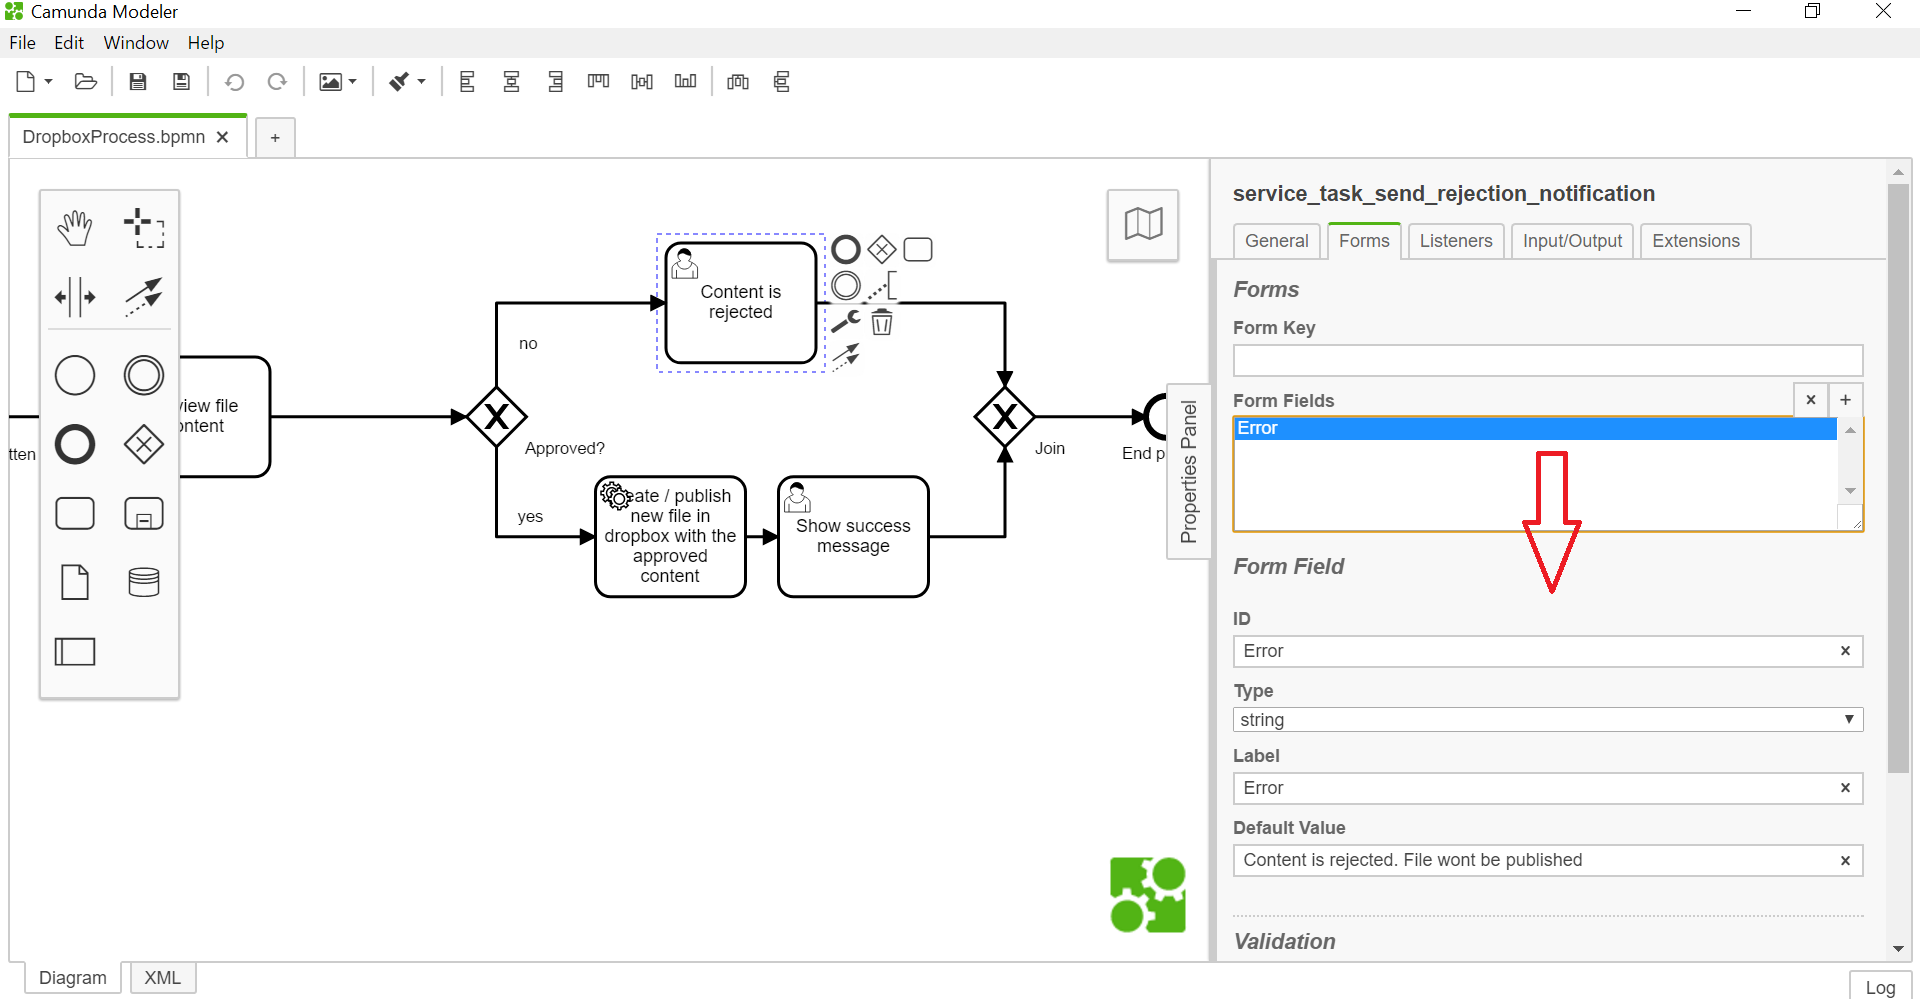Select the Error form field entry

pyautogui.click(x=1535, y=428)
